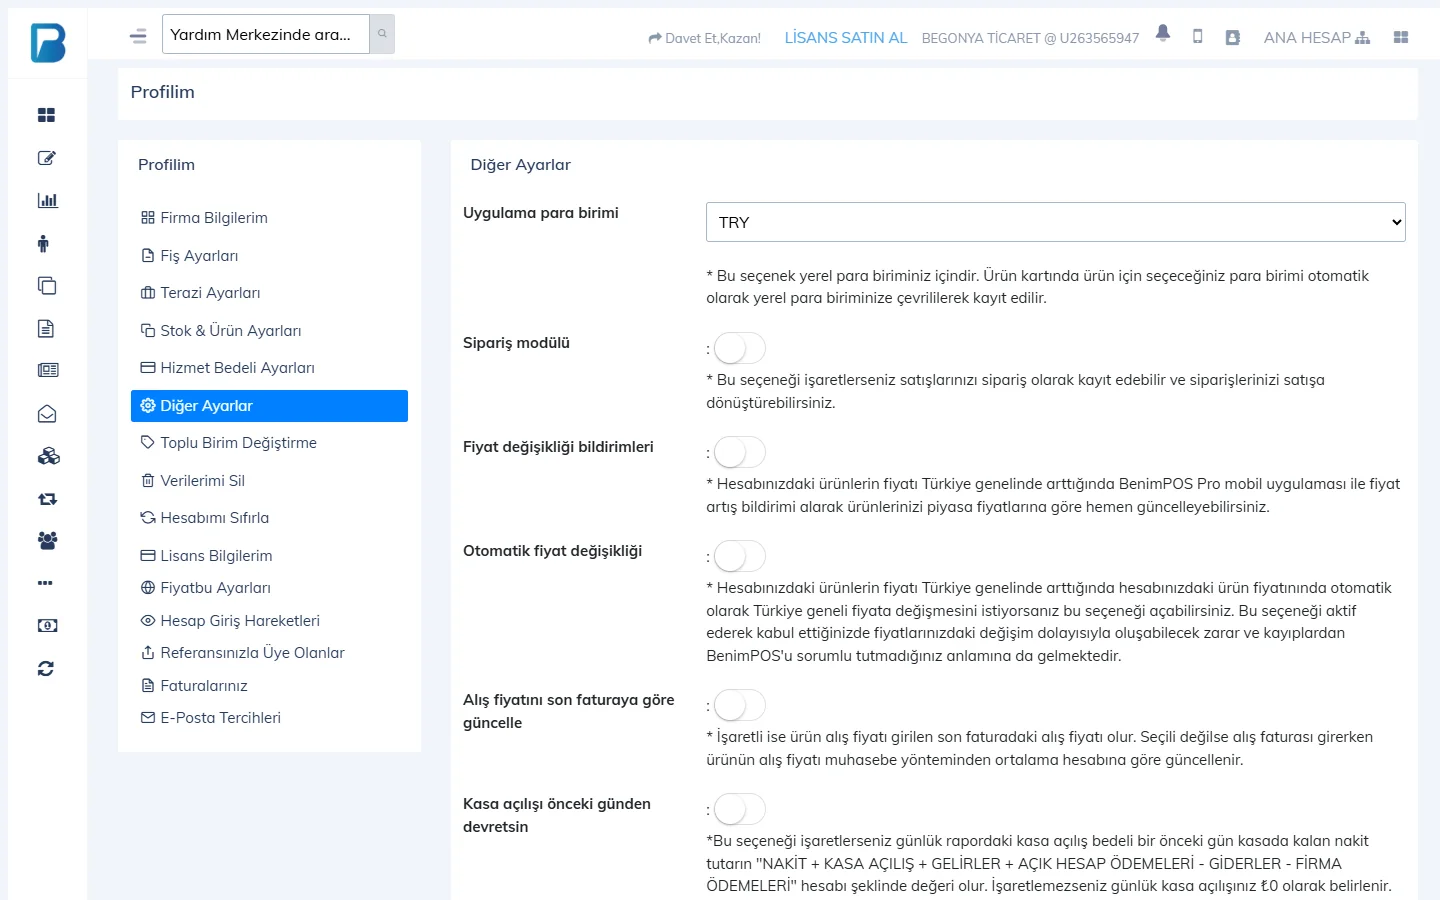Open the newspaper icon in sidebar
Viewport: 1440px width, 900px height.
48,370
